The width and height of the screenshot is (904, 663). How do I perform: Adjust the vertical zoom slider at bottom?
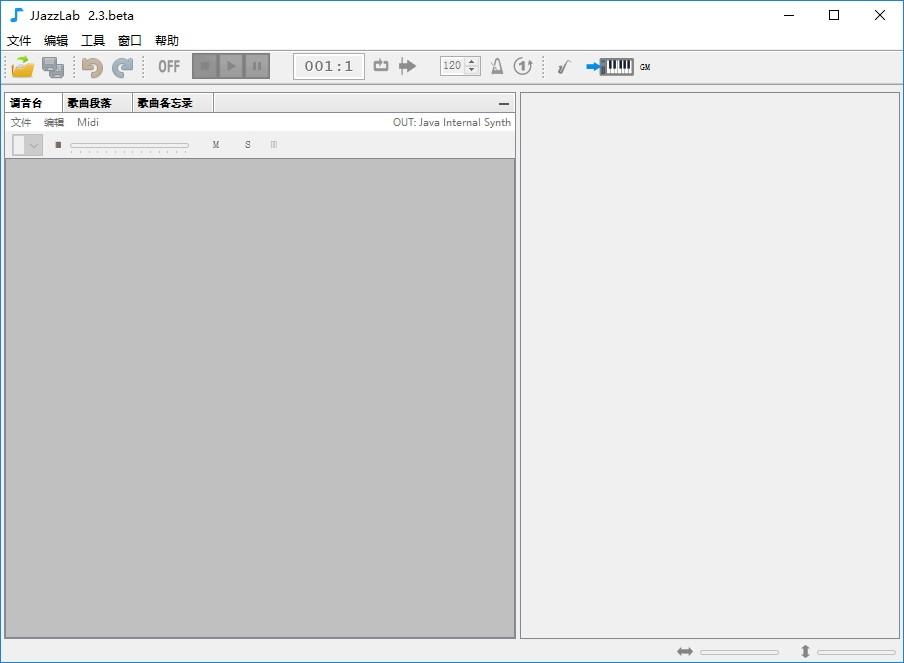857,652
